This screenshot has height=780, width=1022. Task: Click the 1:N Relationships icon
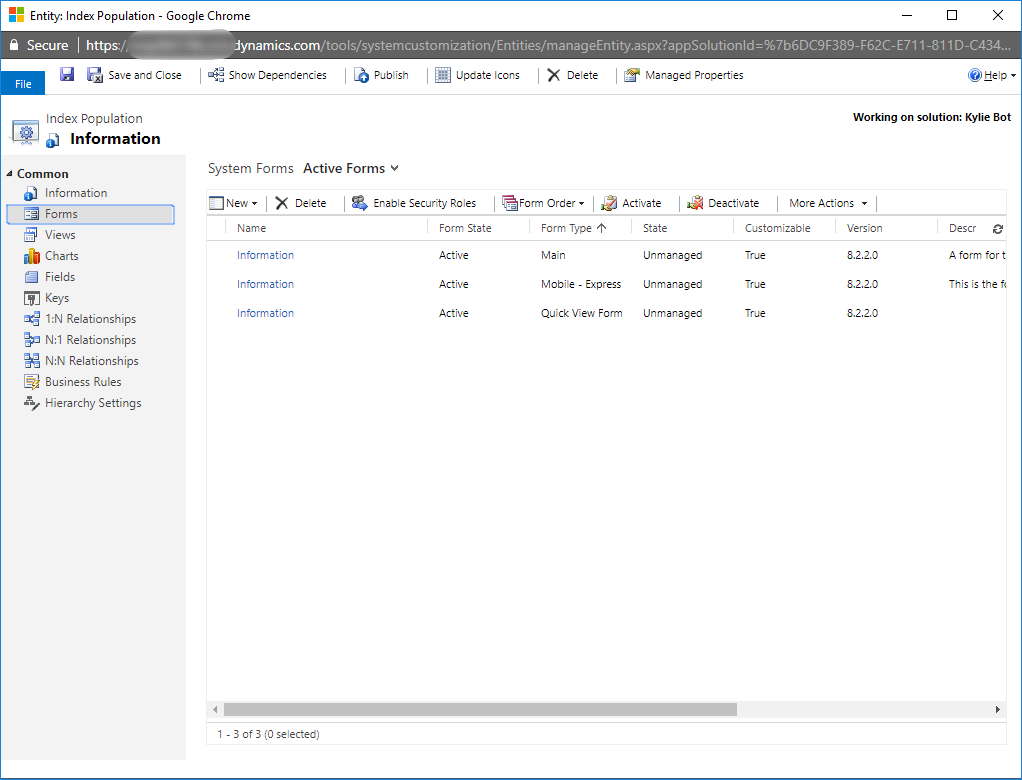point(31,319)
